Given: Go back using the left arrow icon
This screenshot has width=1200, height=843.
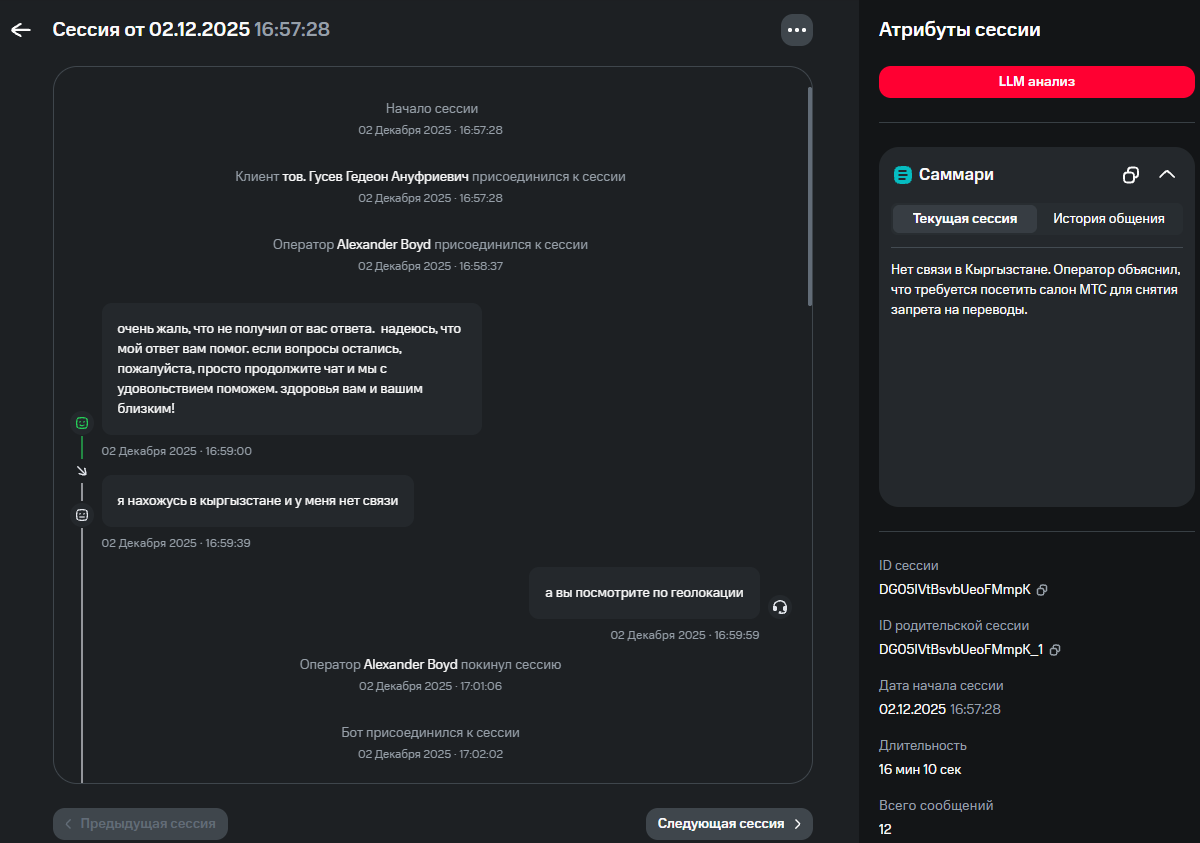Looking at the screenshot, I should [x=21, y=30].
